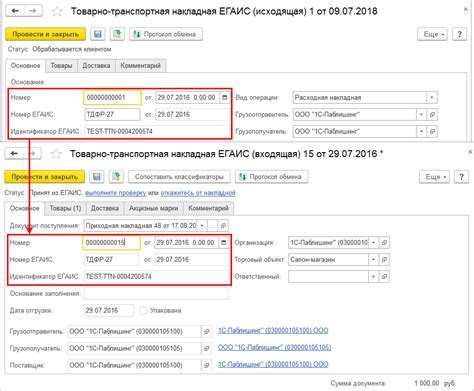
Task: Open the Поставщик record
Action: [207, 365]
